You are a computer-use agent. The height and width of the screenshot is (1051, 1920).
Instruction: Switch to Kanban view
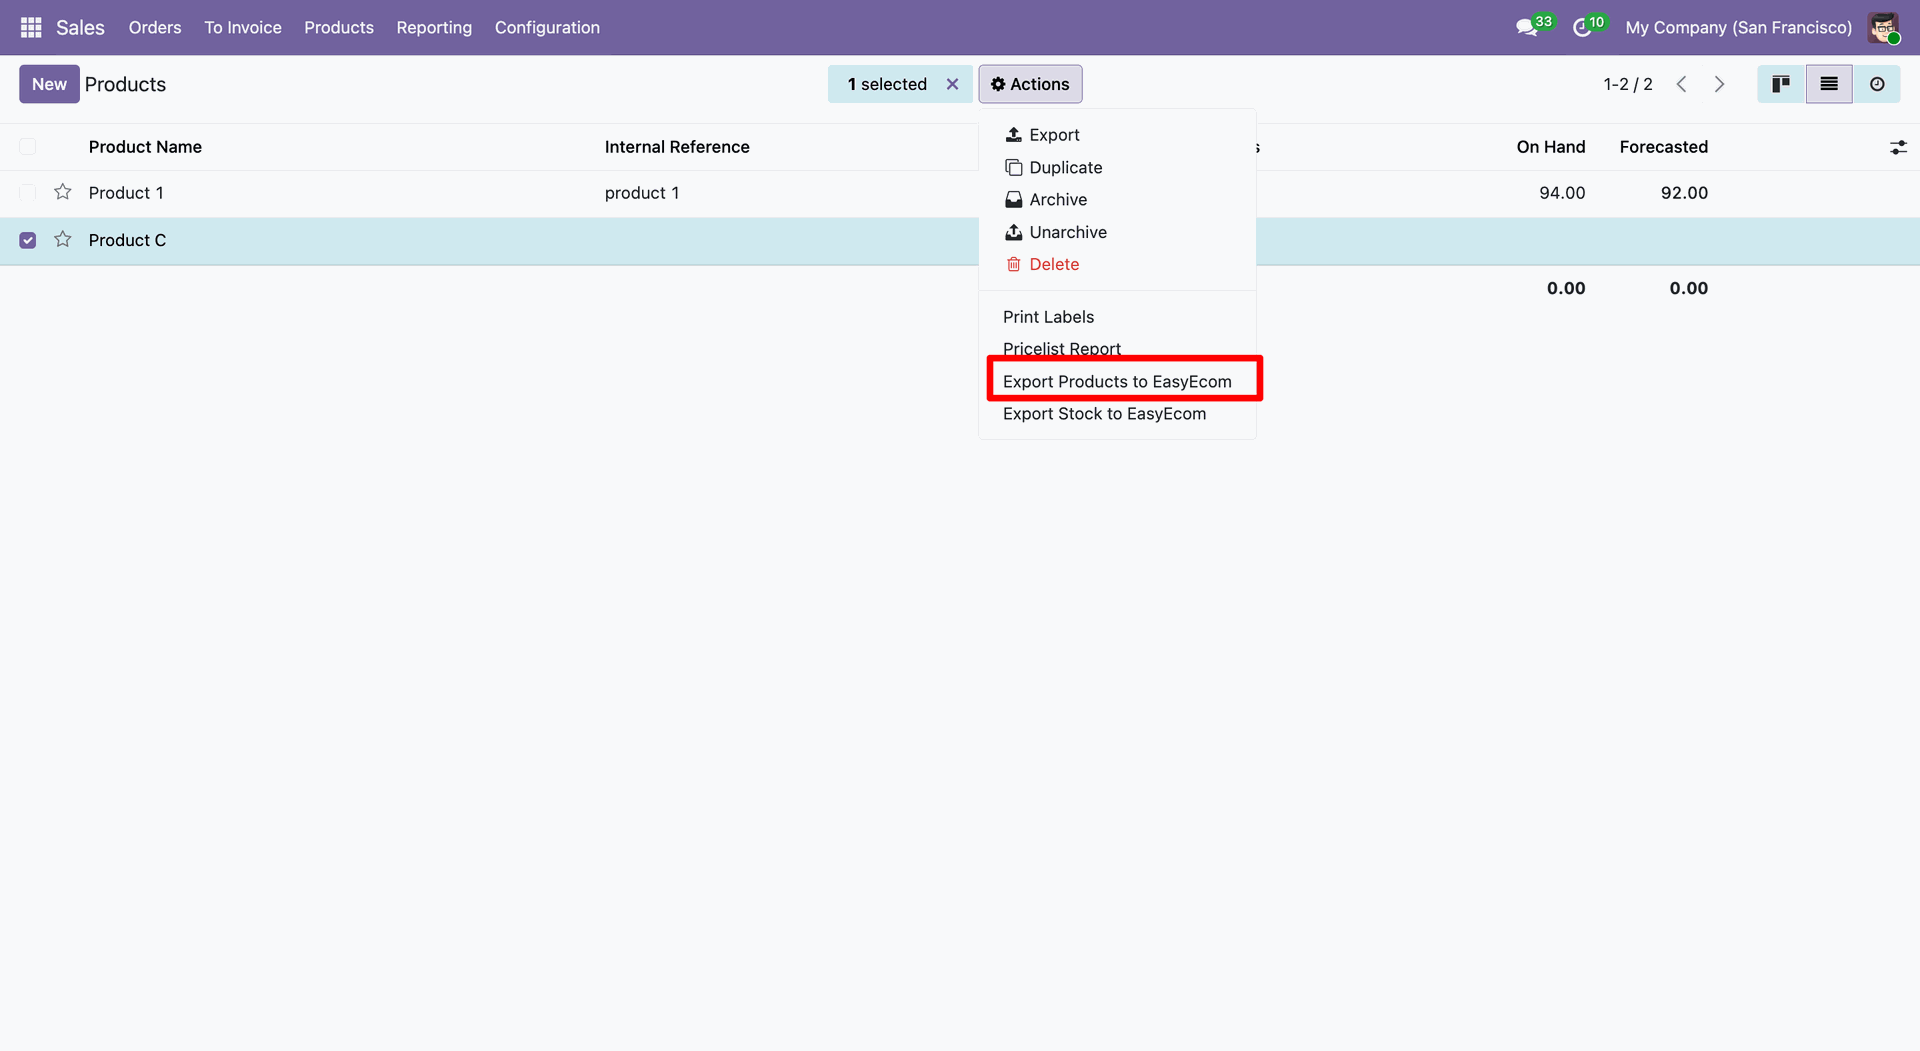[1781, 84]
